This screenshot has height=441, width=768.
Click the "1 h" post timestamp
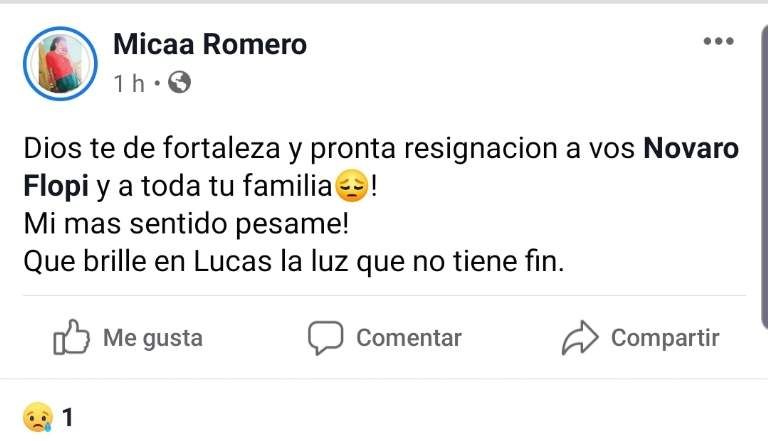click(x=130, y=83)
